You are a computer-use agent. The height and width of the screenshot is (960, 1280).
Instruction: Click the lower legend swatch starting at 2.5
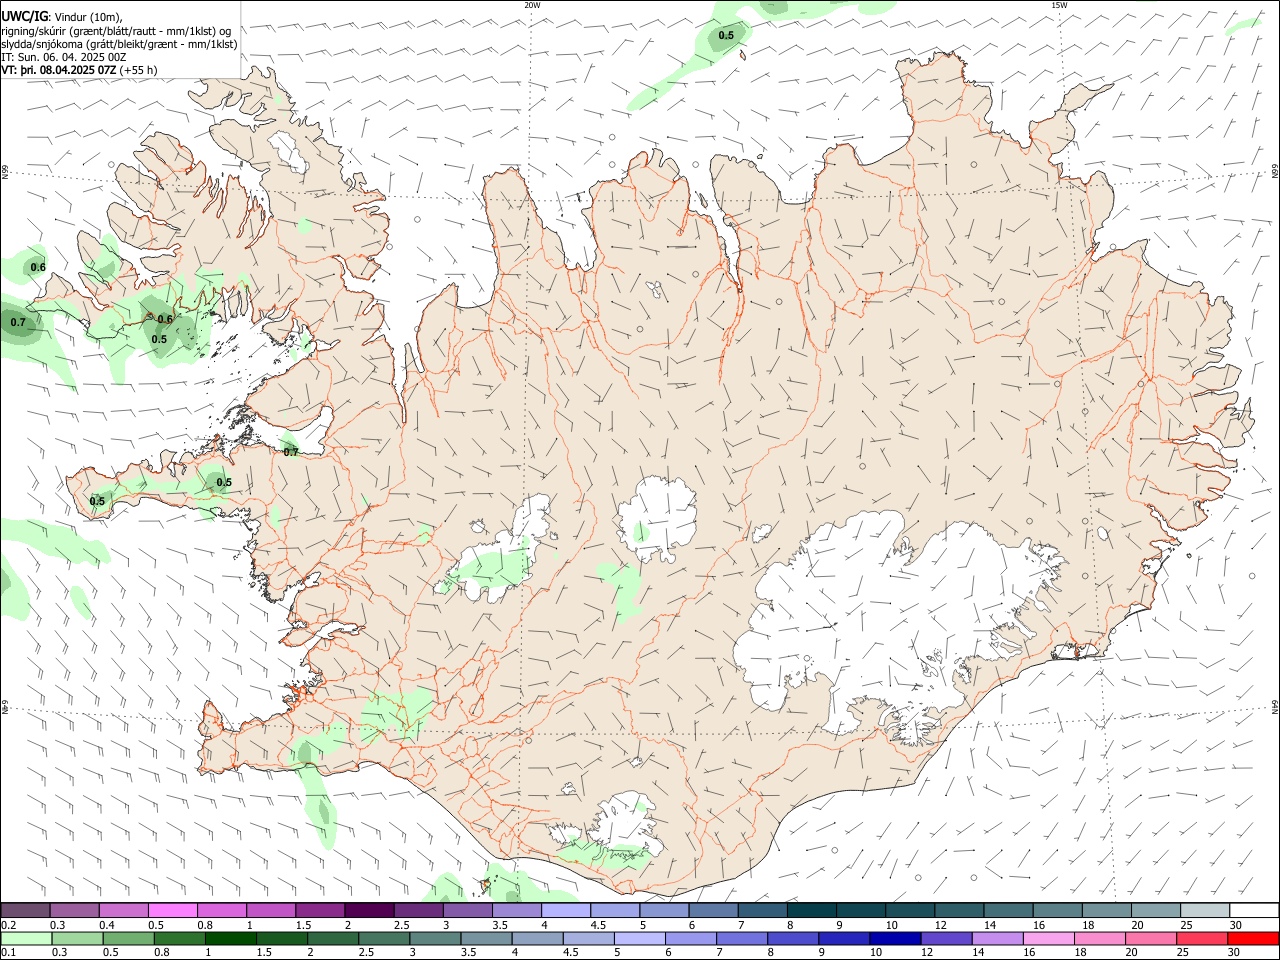coord(384,938)
